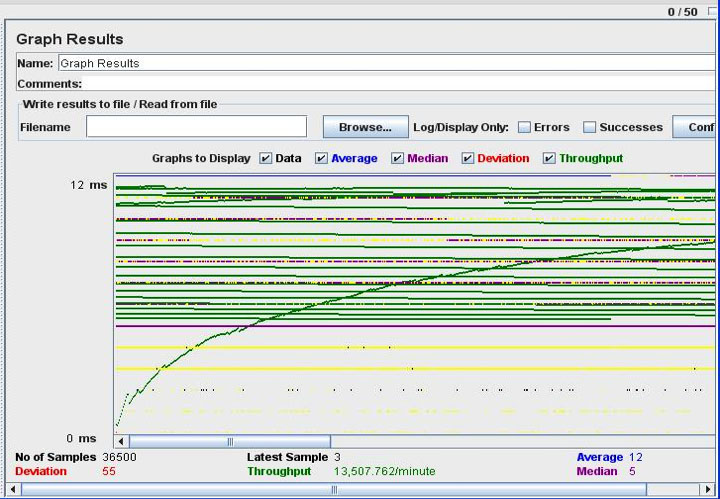Viewport: 720px width, 499px height.
Task: Enable the Errors only checkbox
Action: click(524, 127)
